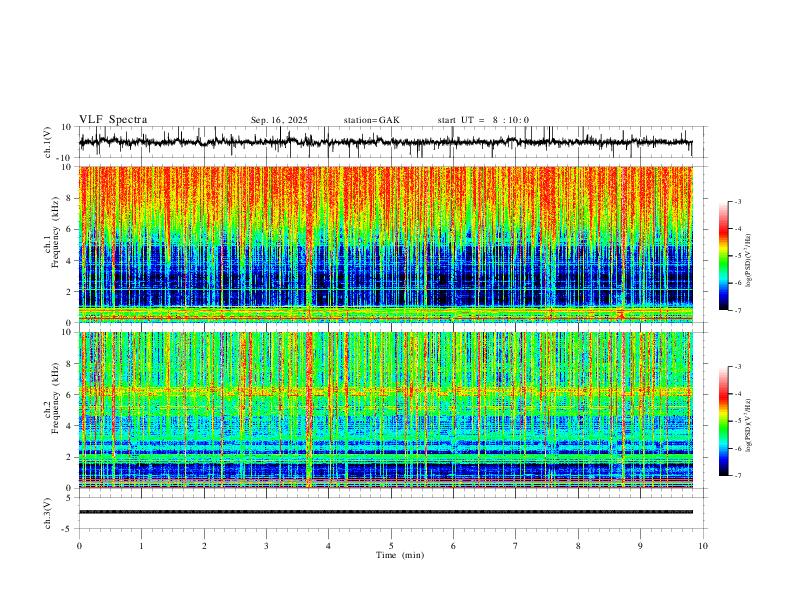Image resolution: width=792 pixels, height=612 pixels.
Task: Click the time-axis tick label "10"
Action: [x=703, y=546]
